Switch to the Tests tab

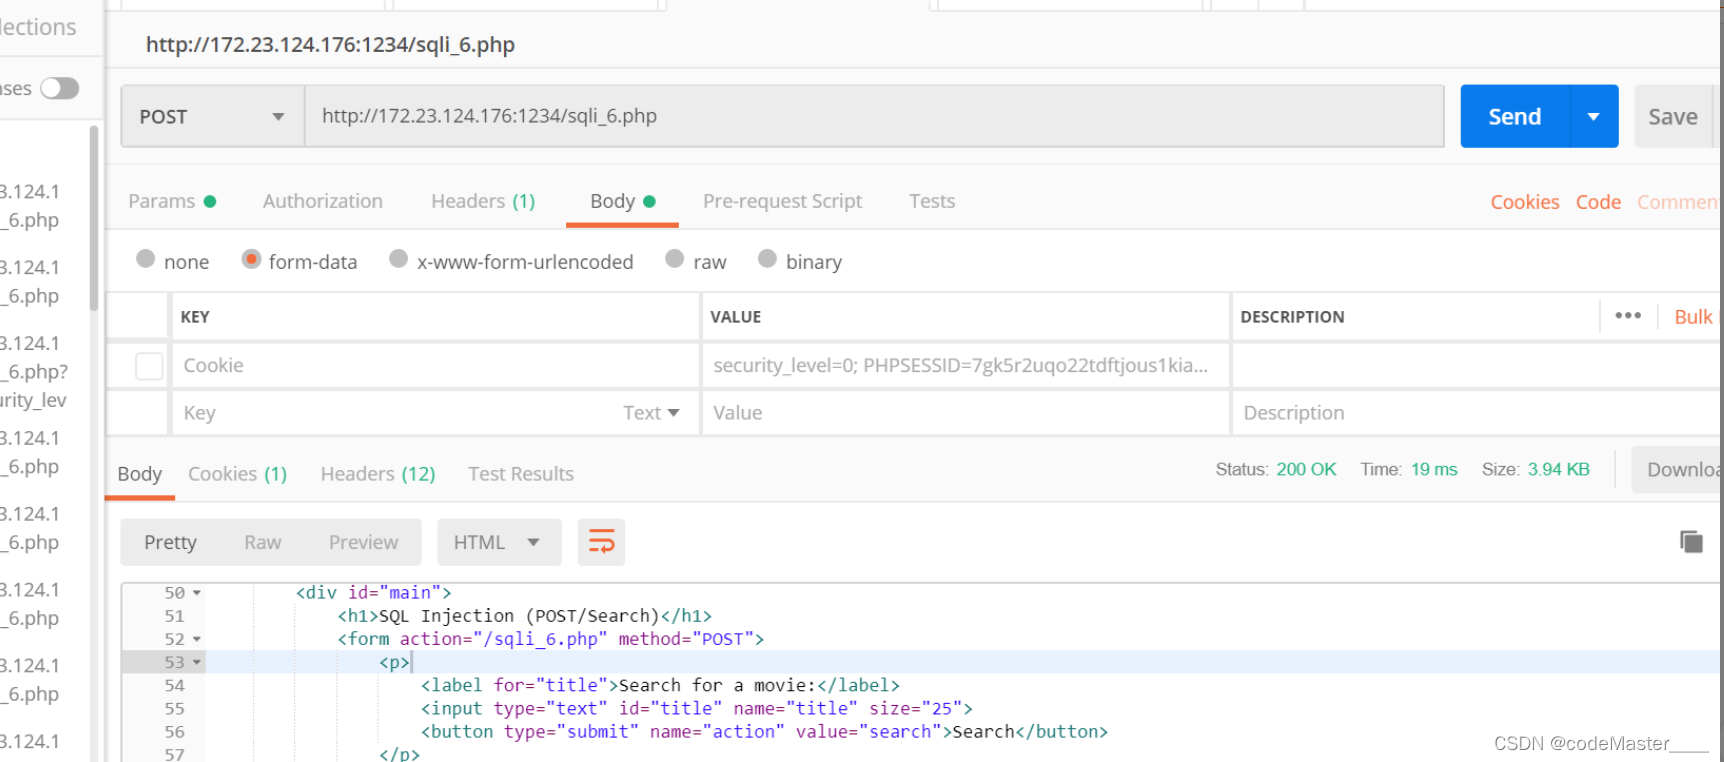[932, 201]
